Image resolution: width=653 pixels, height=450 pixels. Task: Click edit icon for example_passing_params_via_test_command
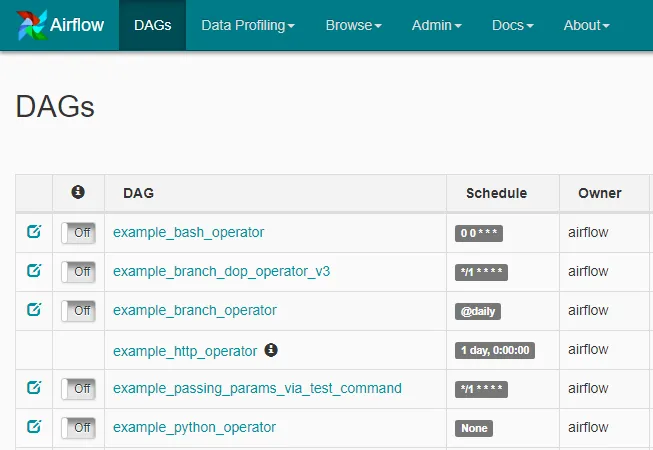point(34,388)
